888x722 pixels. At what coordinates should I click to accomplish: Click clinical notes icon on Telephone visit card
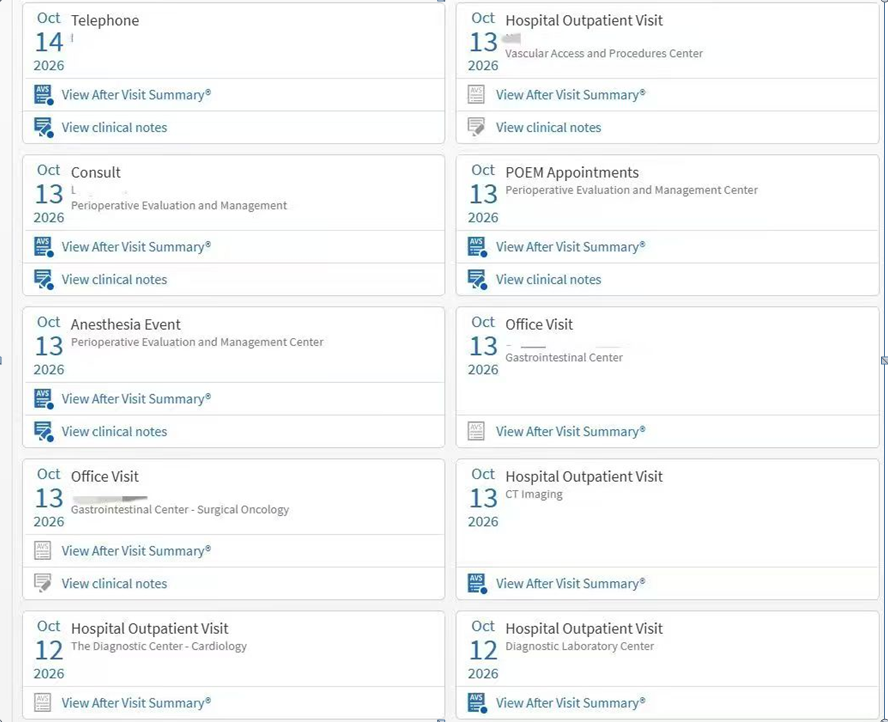[x=44, y=127]
